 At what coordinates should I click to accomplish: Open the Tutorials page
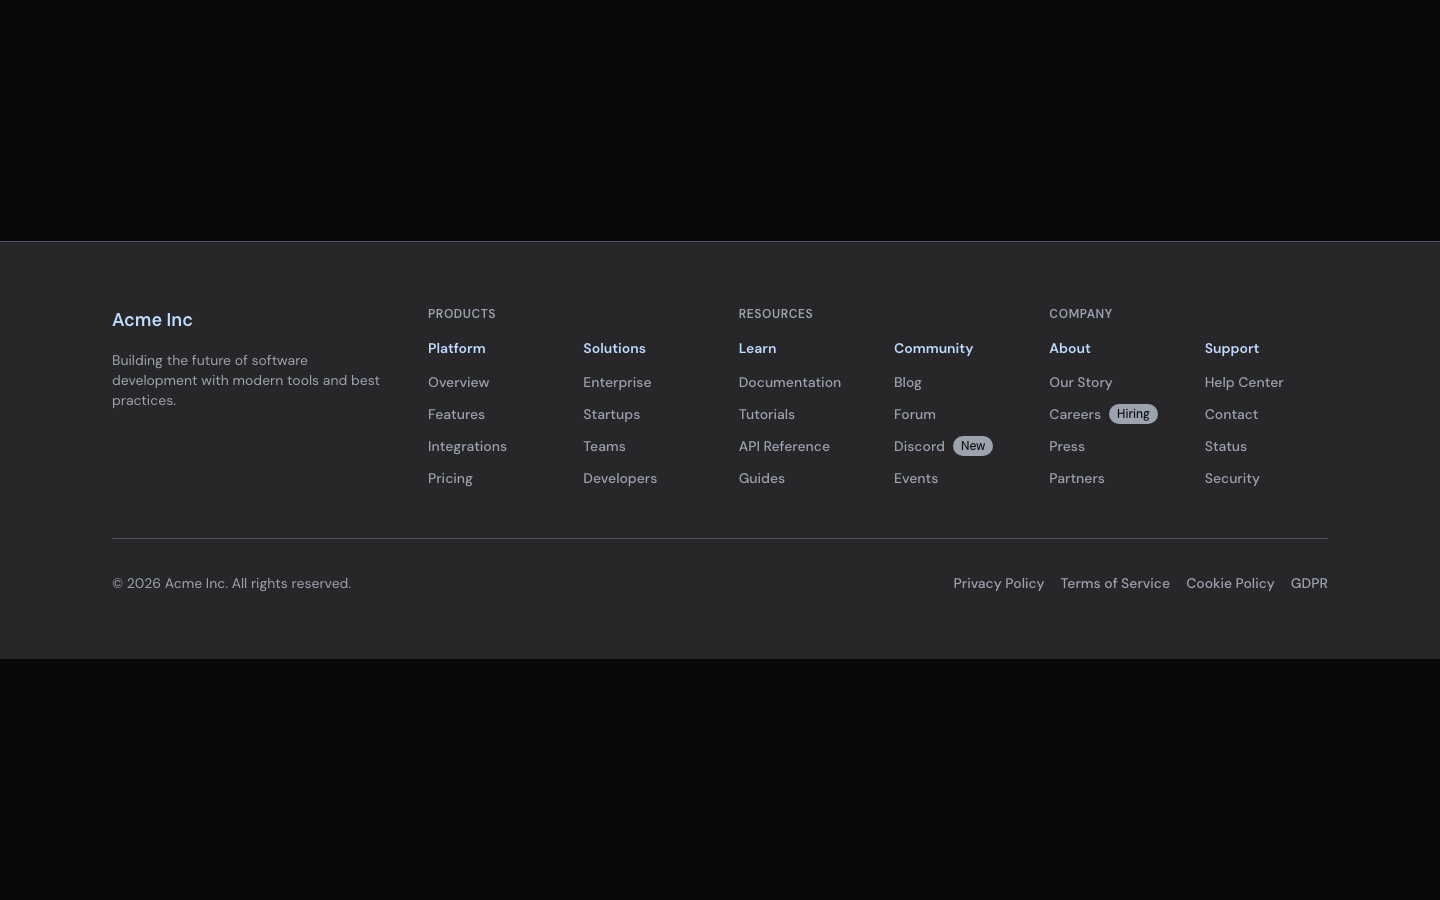coord(766,414)
